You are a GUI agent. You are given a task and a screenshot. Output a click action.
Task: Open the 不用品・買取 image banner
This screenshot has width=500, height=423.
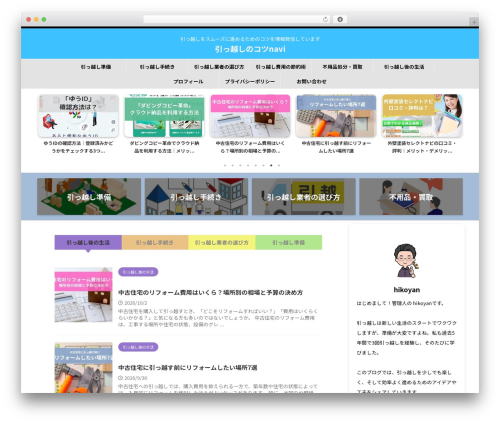point(411,197)
